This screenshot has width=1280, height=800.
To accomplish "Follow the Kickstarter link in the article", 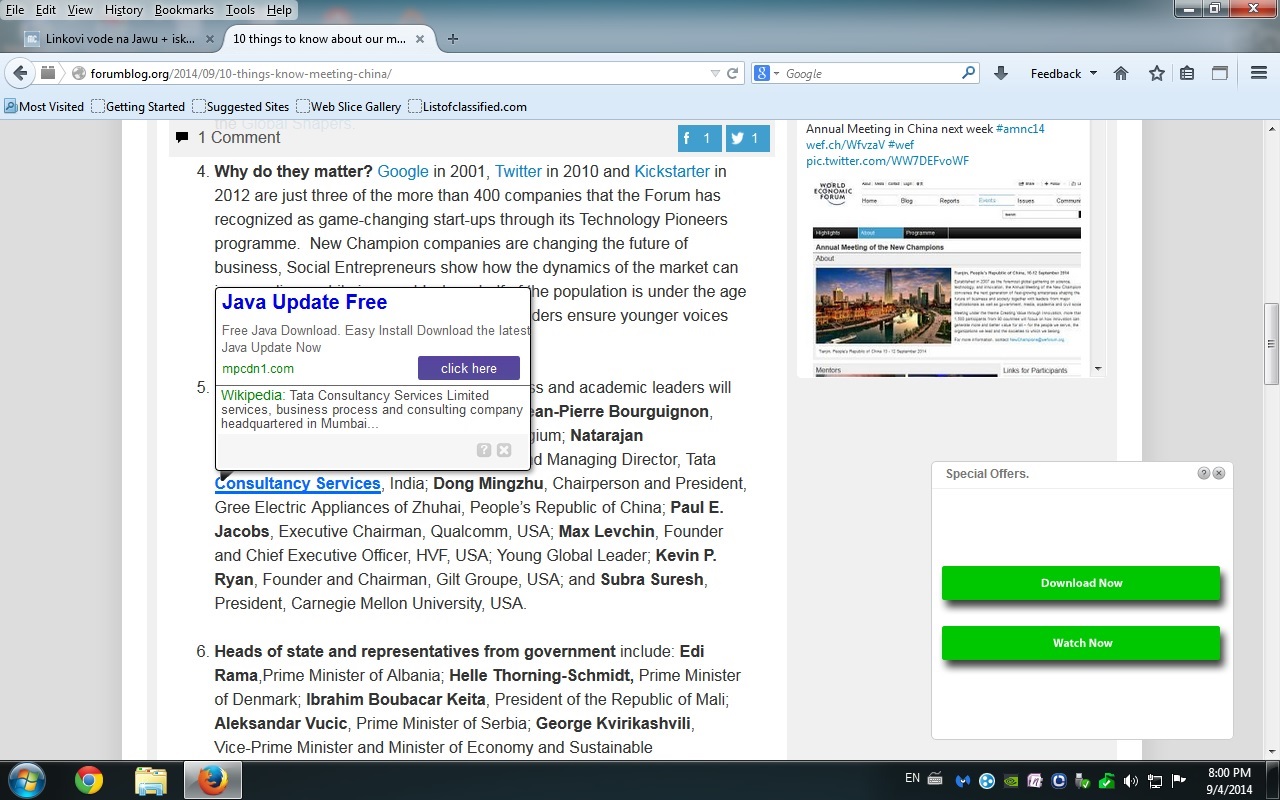I will 672,171.
